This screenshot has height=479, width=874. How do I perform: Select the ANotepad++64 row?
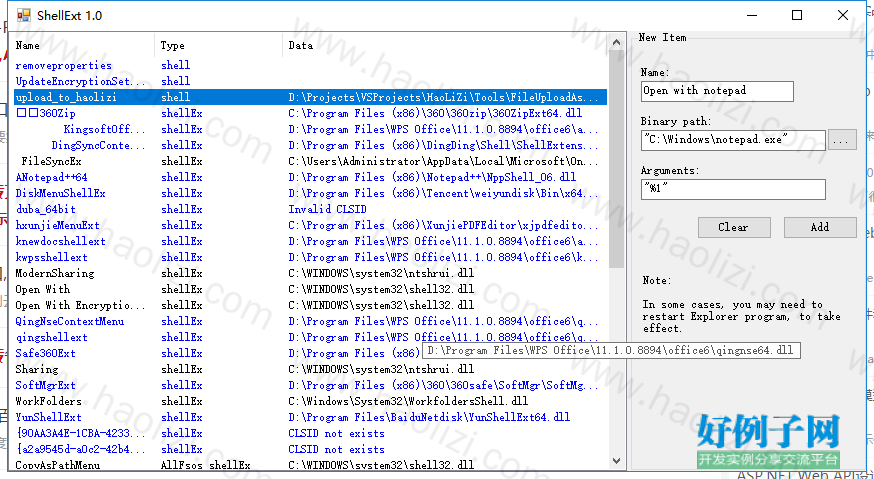pyautogui.click(x=308, y=177)
